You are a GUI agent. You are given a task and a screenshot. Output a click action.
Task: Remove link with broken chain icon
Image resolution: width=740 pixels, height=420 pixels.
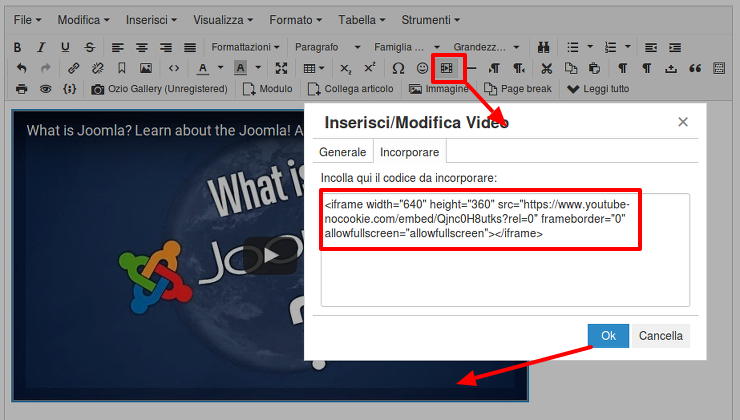pyautogui.click(x=98, y=68)
